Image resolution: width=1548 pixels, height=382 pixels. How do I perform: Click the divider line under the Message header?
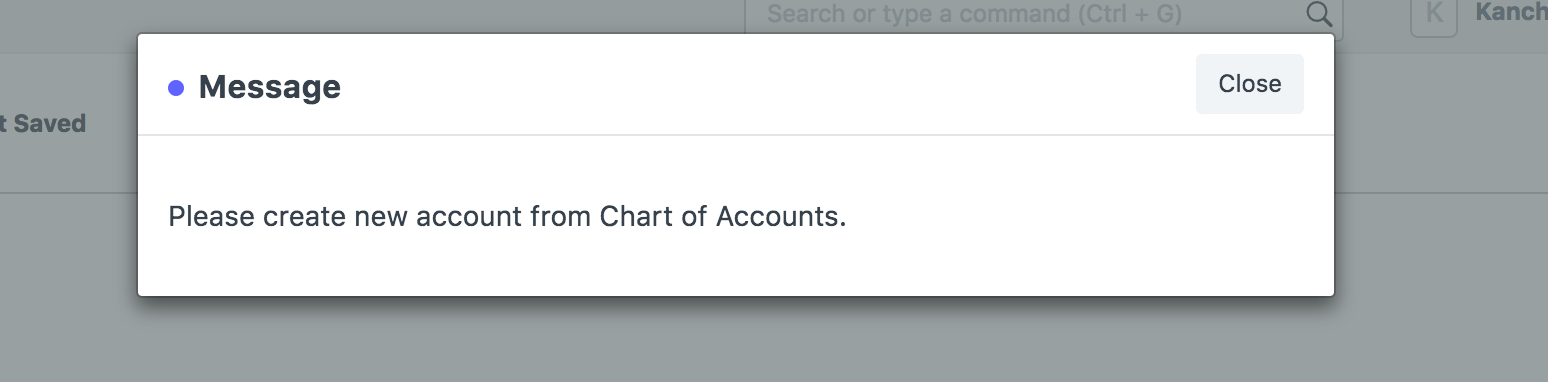[x=736, y=134]
